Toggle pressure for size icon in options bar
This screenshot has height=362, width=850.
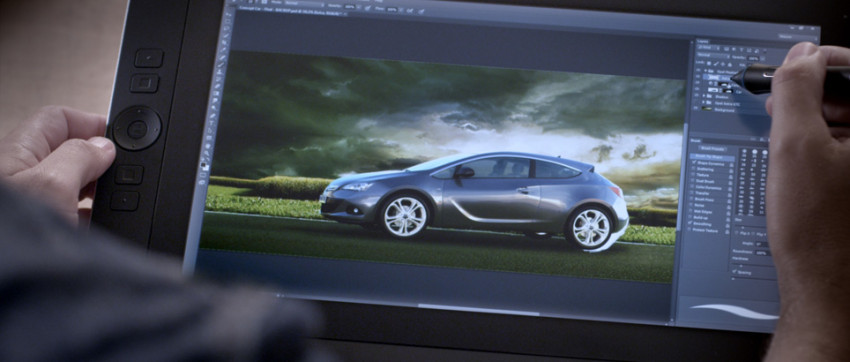click(421, 11)
